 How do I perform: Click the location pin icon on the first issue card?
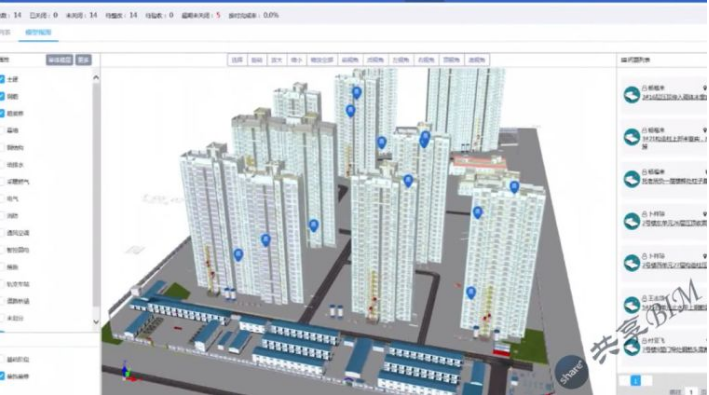(704, 88)
